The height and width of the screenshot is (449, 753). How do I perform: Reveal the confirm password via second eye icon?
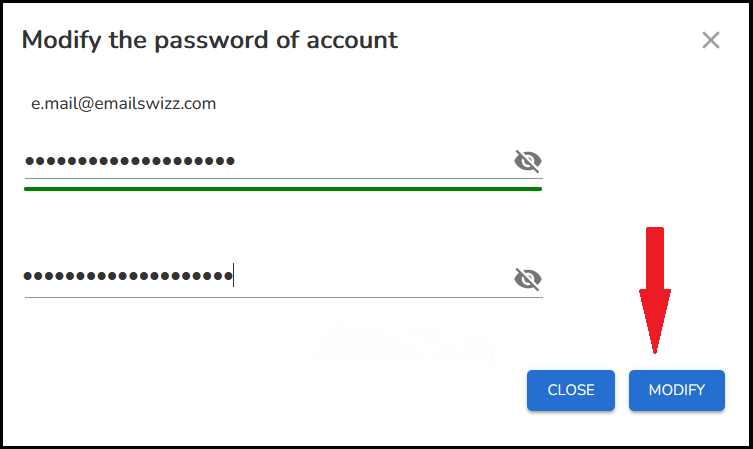click(x=528, y=279)
